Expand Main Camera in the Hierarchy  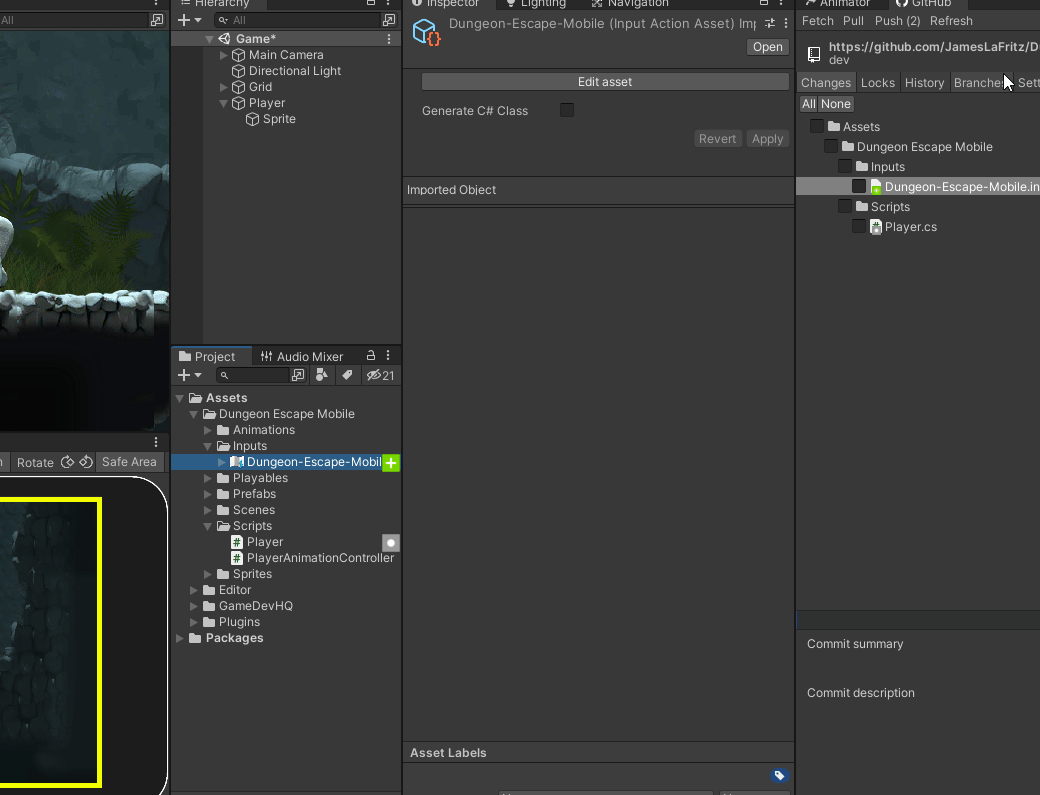(x=223, y=55)
